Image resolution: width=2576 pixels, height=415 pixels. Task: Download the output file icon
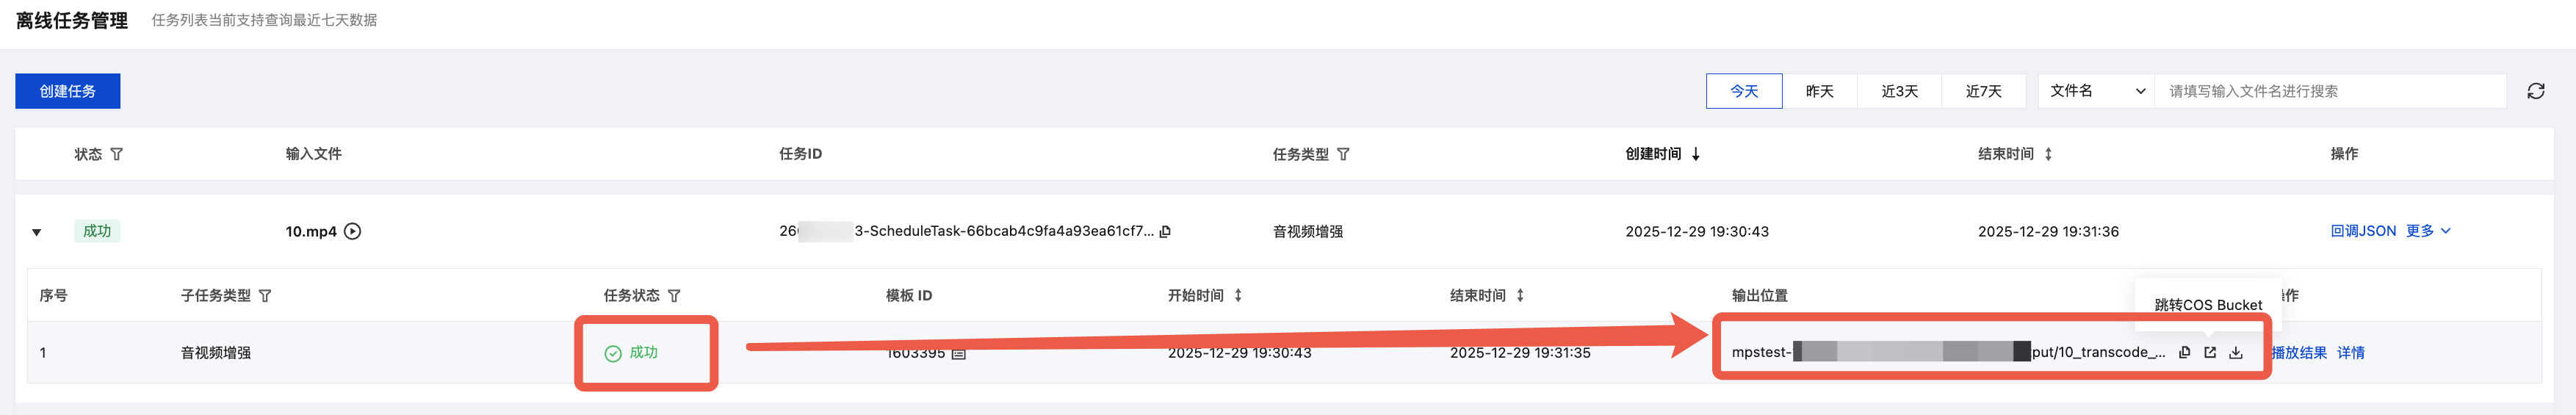pyautogui.click(x=2236, y=352)
